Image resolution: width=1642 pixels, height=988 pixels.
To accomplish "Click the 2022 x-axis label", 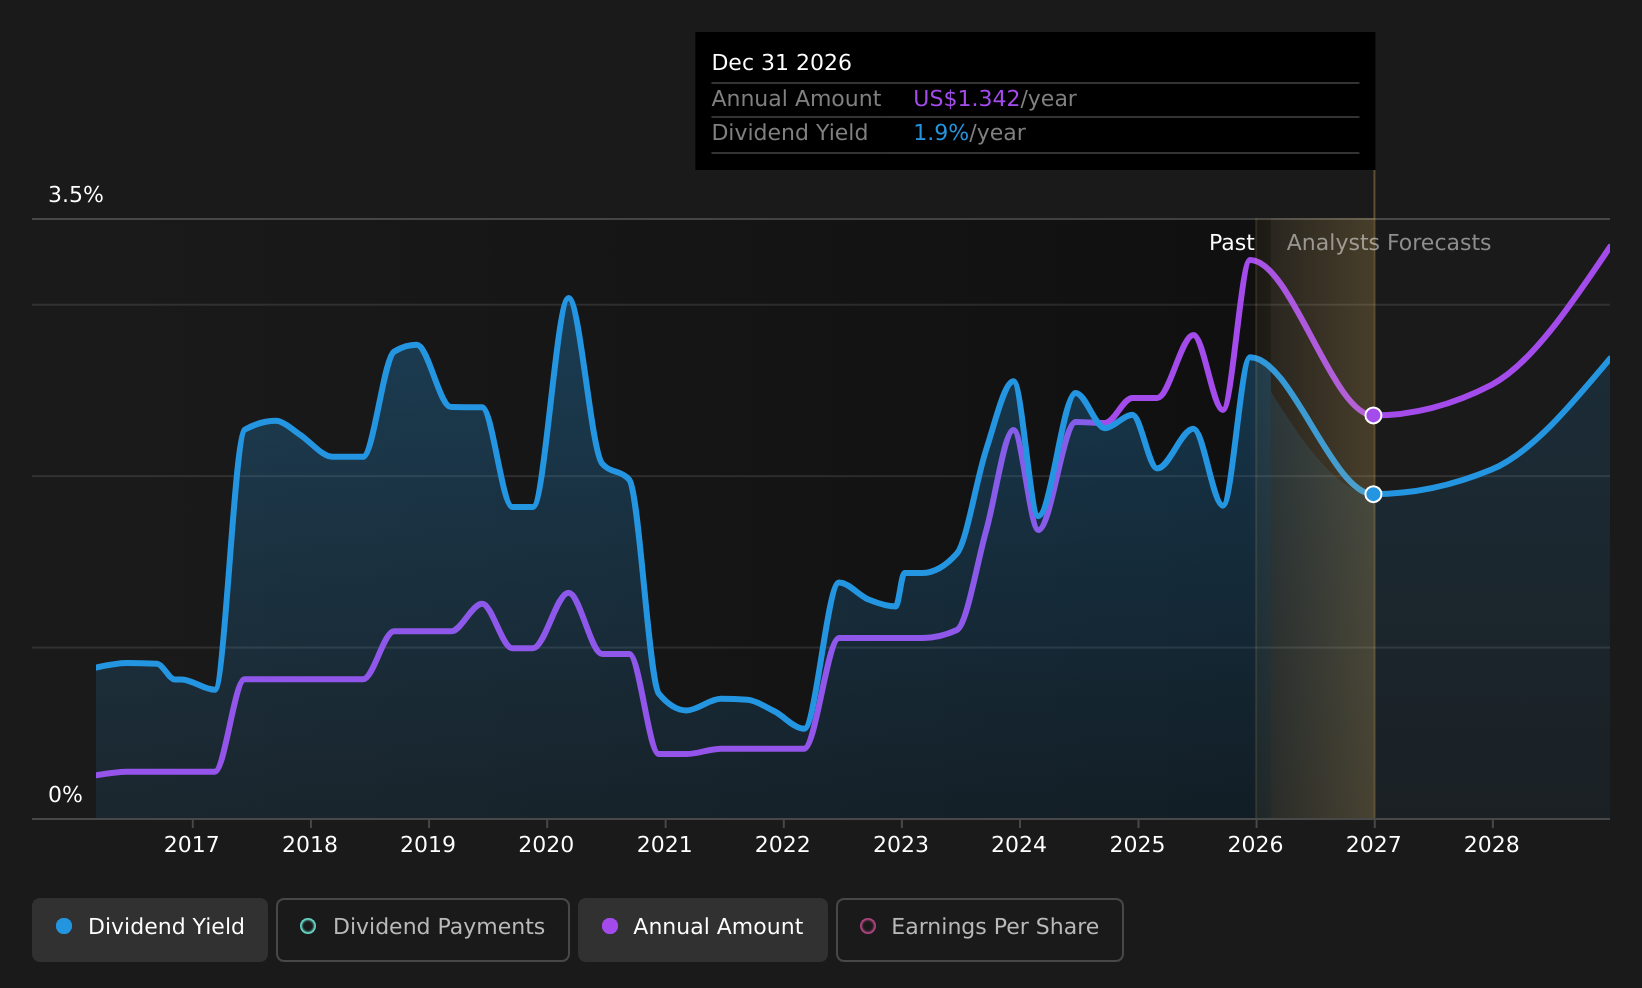I will (x=782, y=845).
